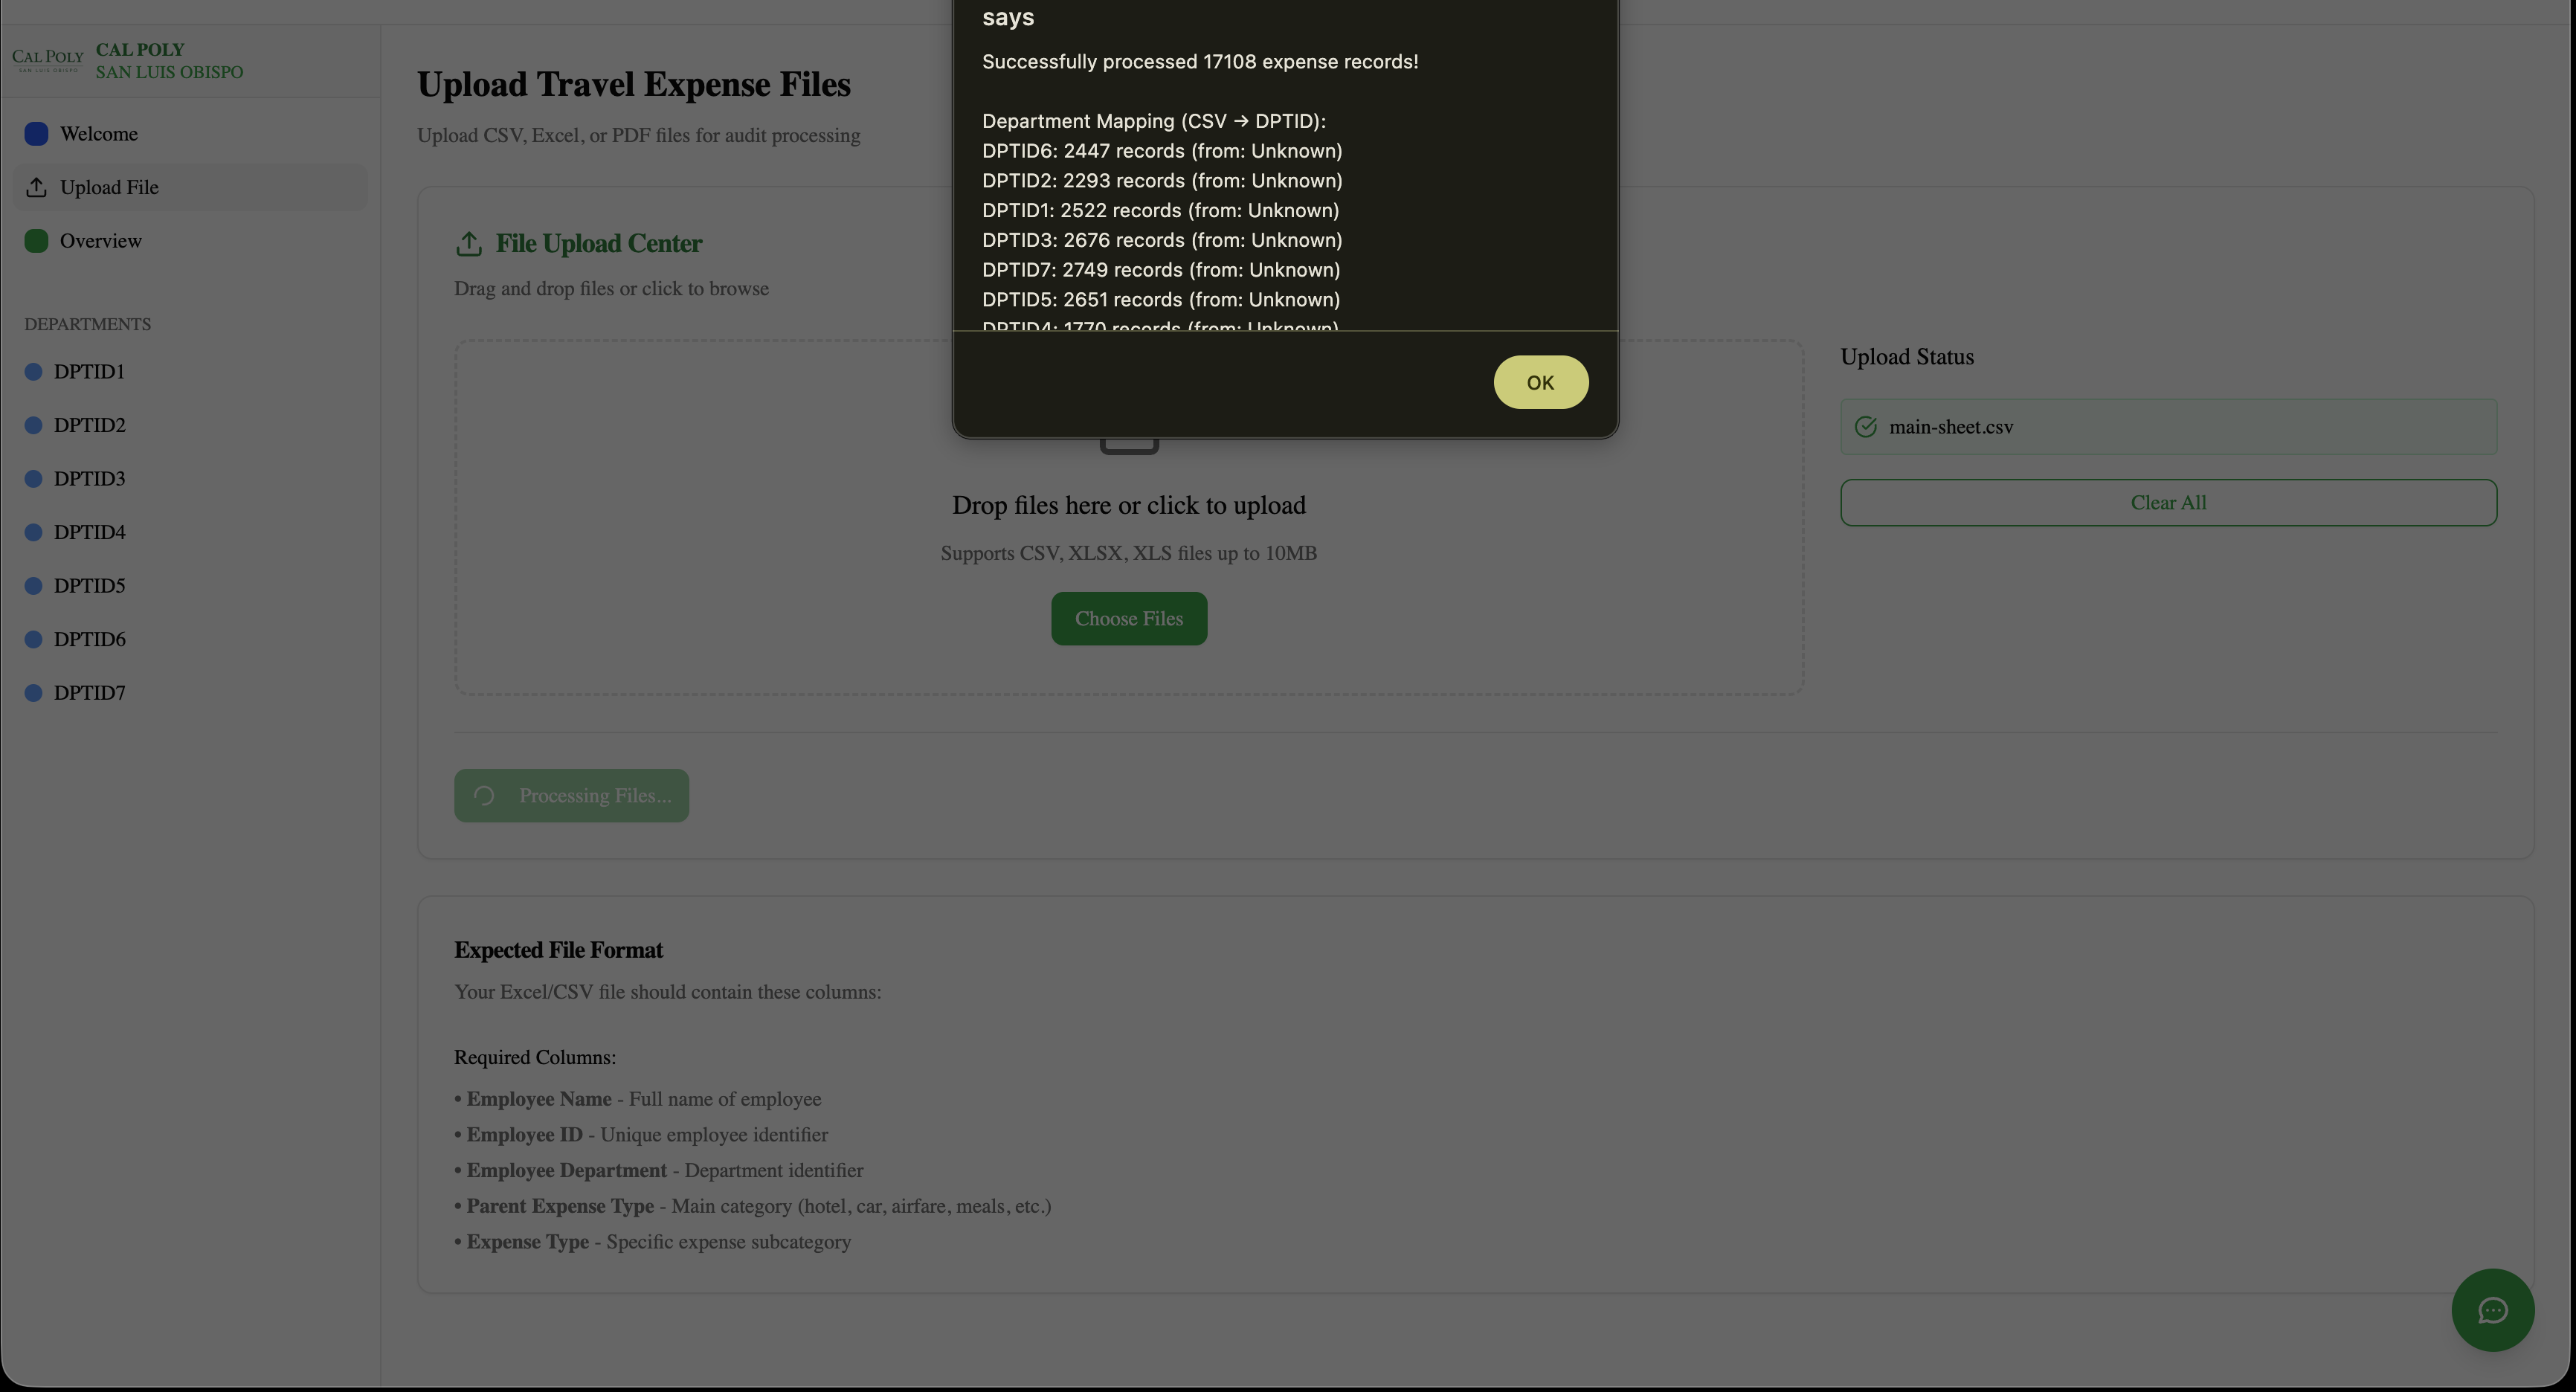Click the Clear All button
Image resolution: width=2576 pixels, height=1392 pixels.
click(x=2167, y=502)
